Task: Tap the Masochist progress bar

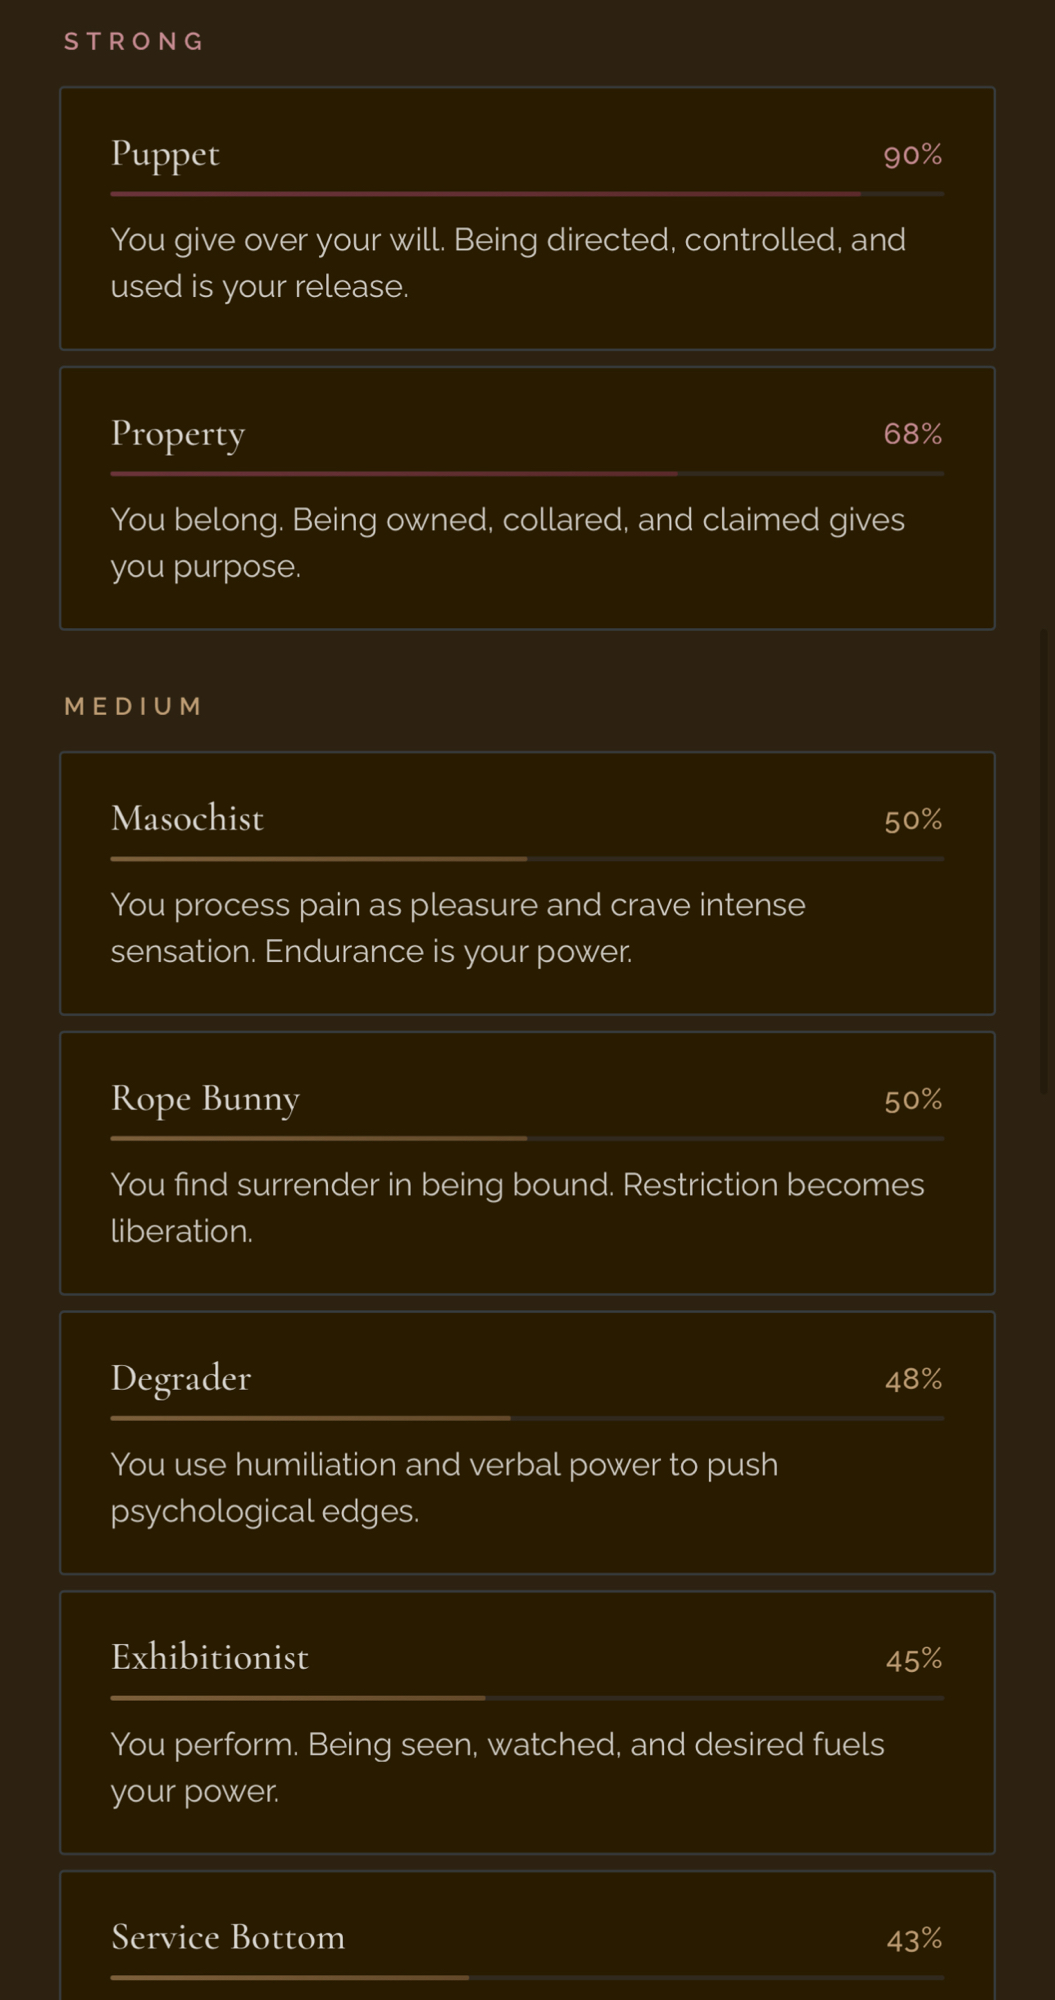Action: pos(527,859)
